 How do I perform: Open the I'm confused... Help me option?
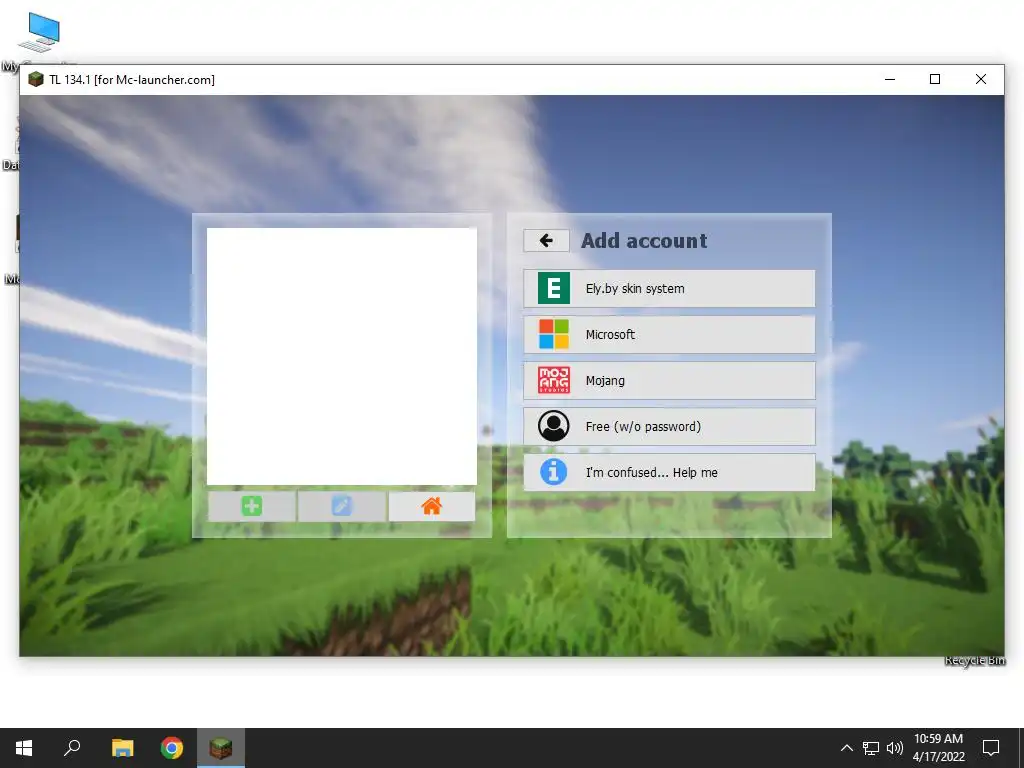point(669,472)
